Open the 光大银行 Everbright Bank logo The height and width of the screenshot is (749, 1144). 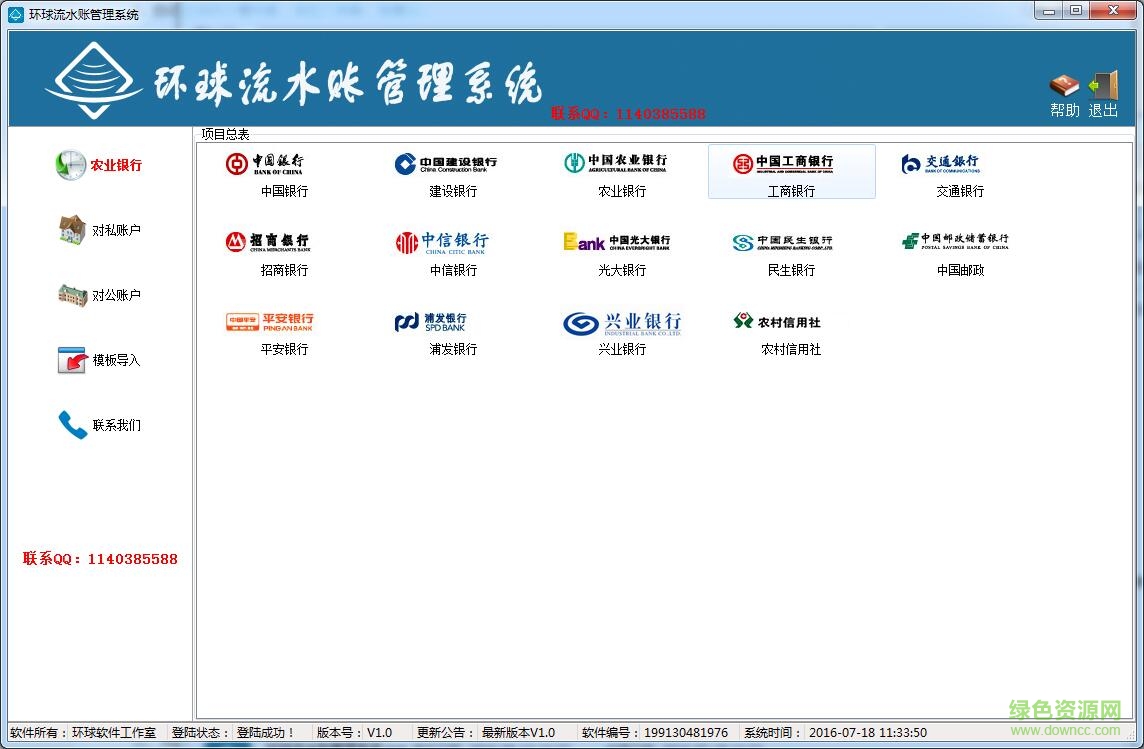pyautogui.click(x=617, y=242)
